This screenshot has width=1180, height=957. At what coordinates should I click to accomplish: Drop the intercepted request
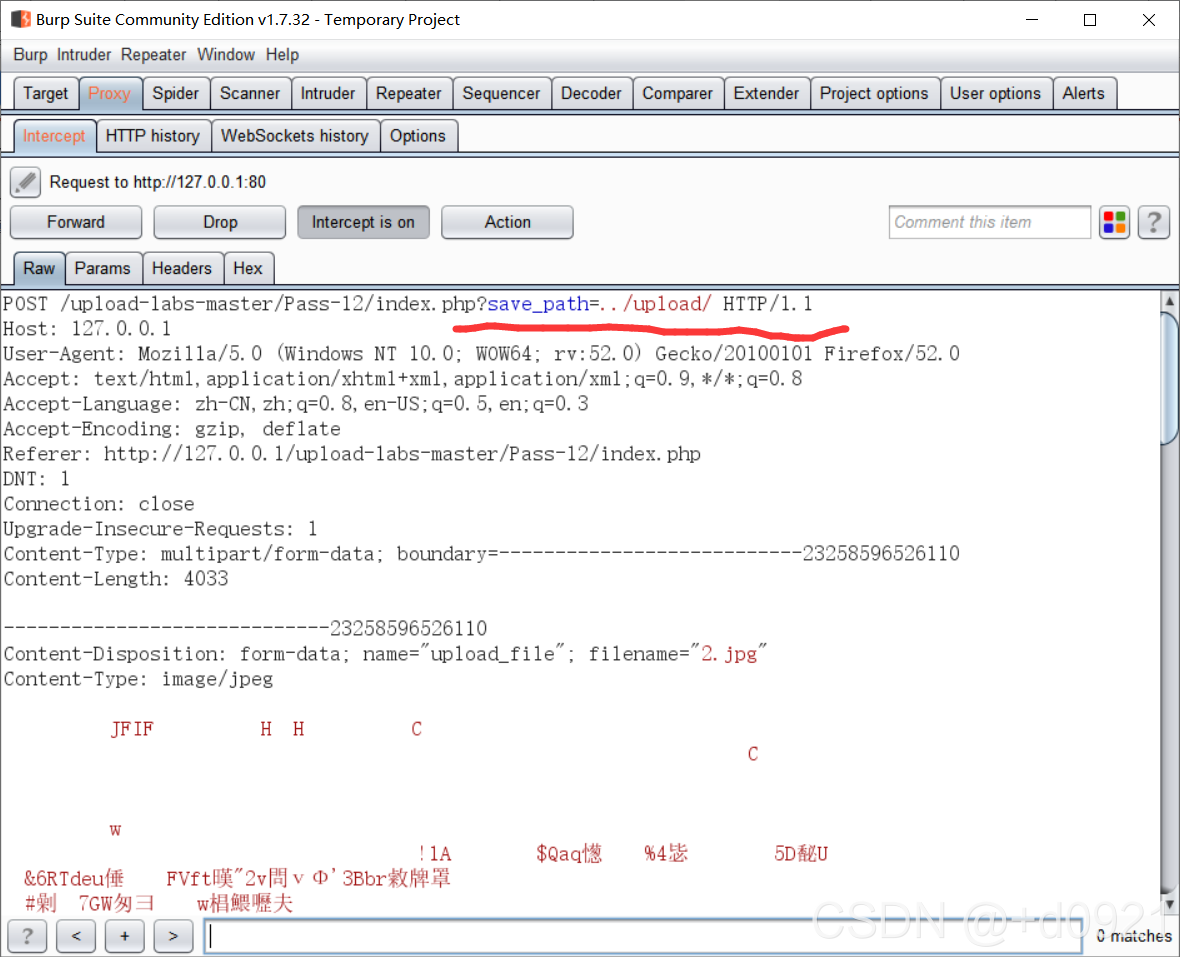(220, 222)
